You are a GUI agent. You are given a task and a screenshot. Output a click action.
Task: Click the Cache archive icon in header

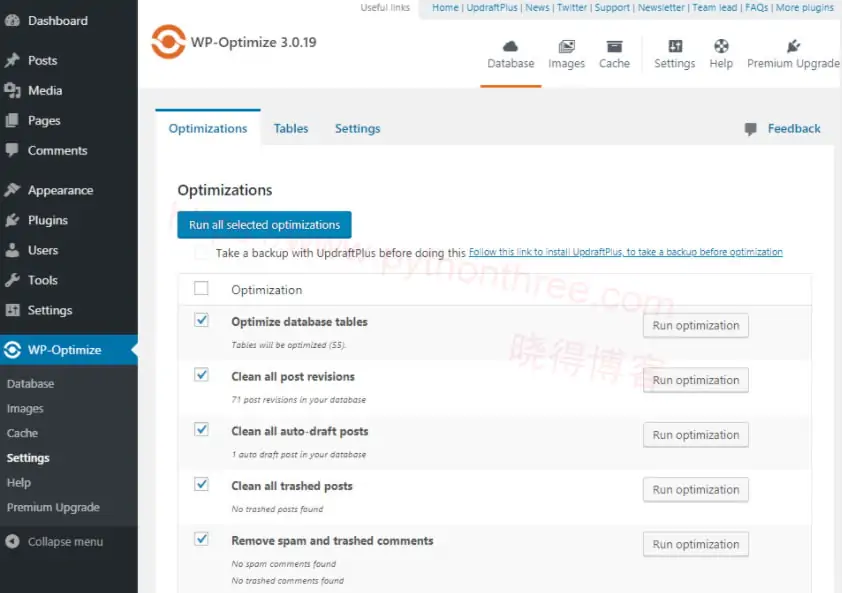pos(614,47)
